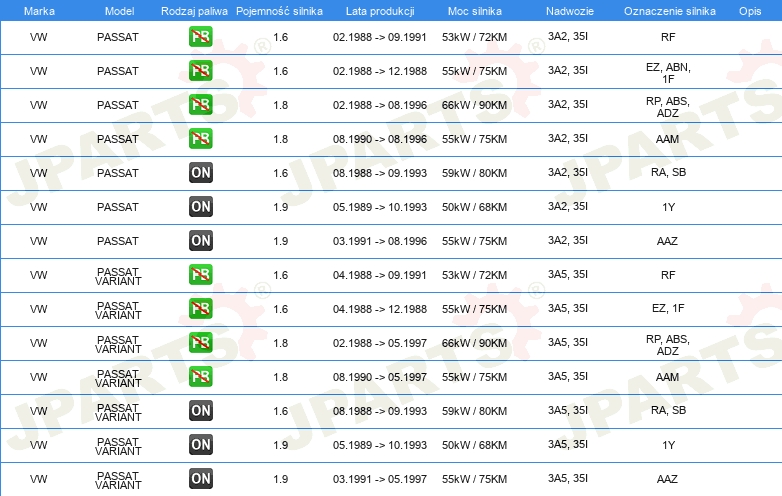Select 66kW / 90KM in PASSAT 3A2 row
Viewport: 782px width, 496px height.
(474, 105)
